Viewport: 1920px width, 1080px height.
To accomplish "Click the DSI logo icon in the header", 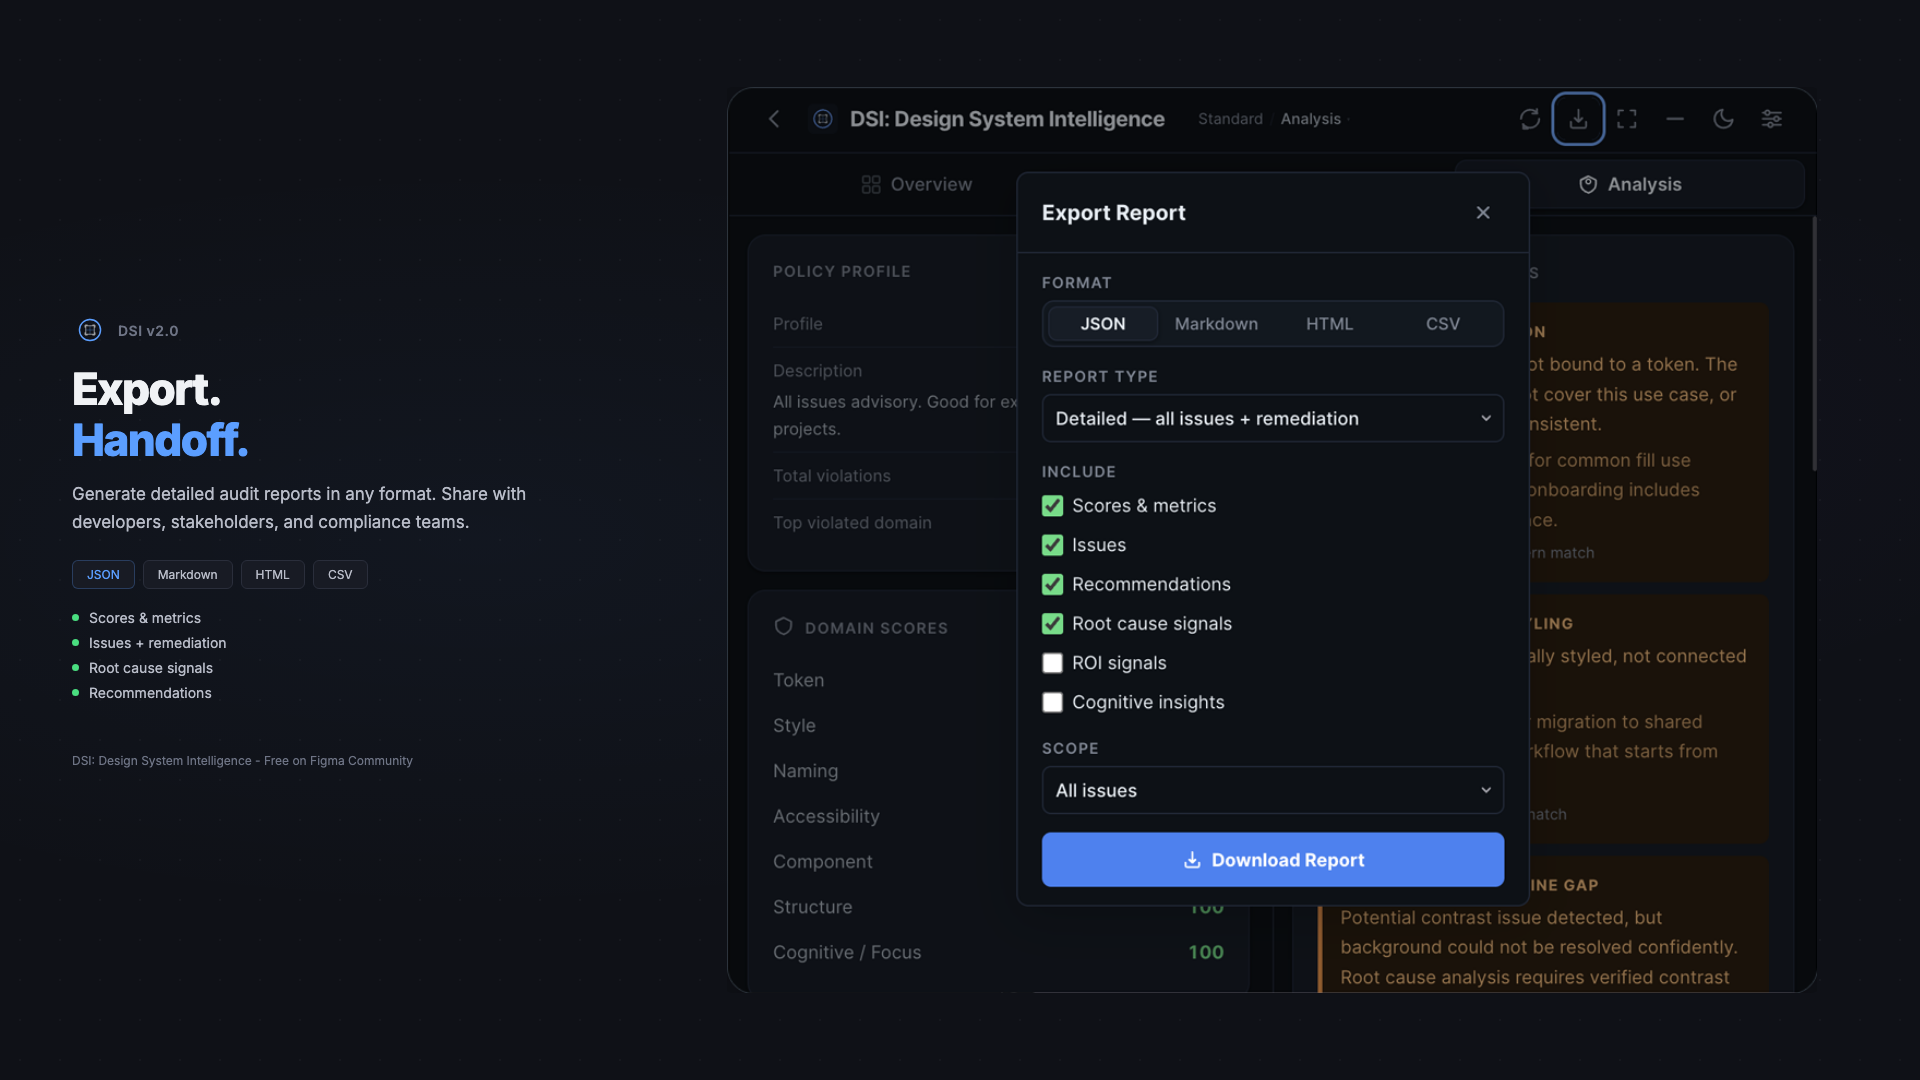I will (822, 118).
